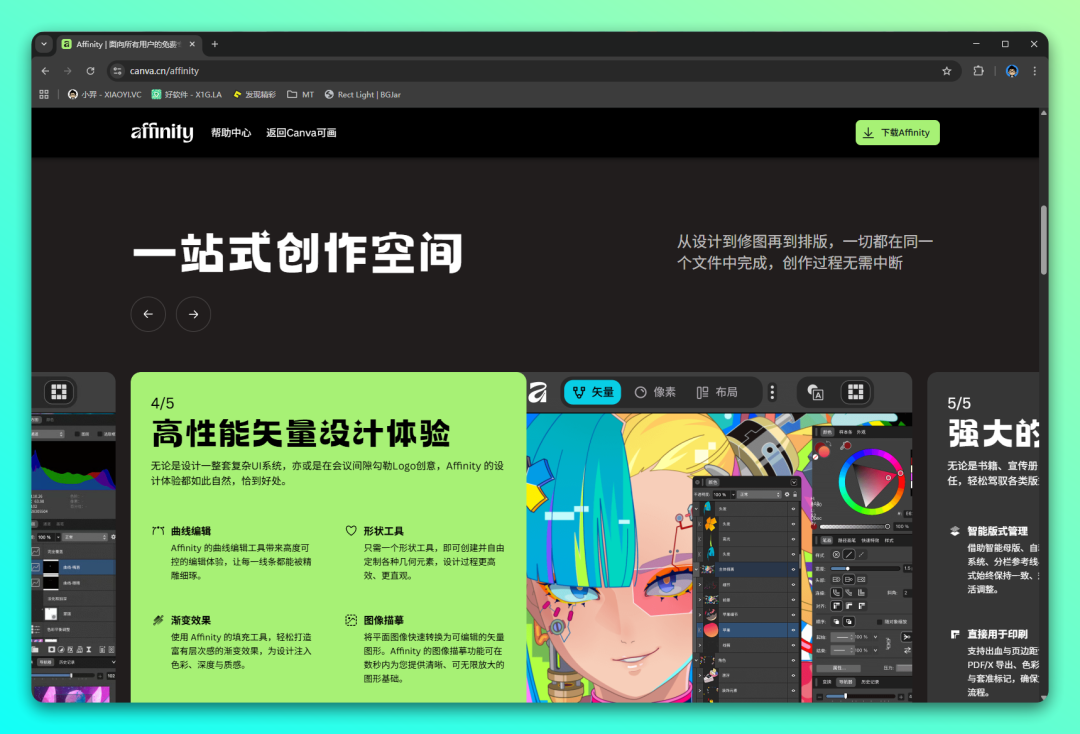This screenshot has width=1080, height=734.
Task: Click the lock icon beside the blend mode field
Action: 793,493
